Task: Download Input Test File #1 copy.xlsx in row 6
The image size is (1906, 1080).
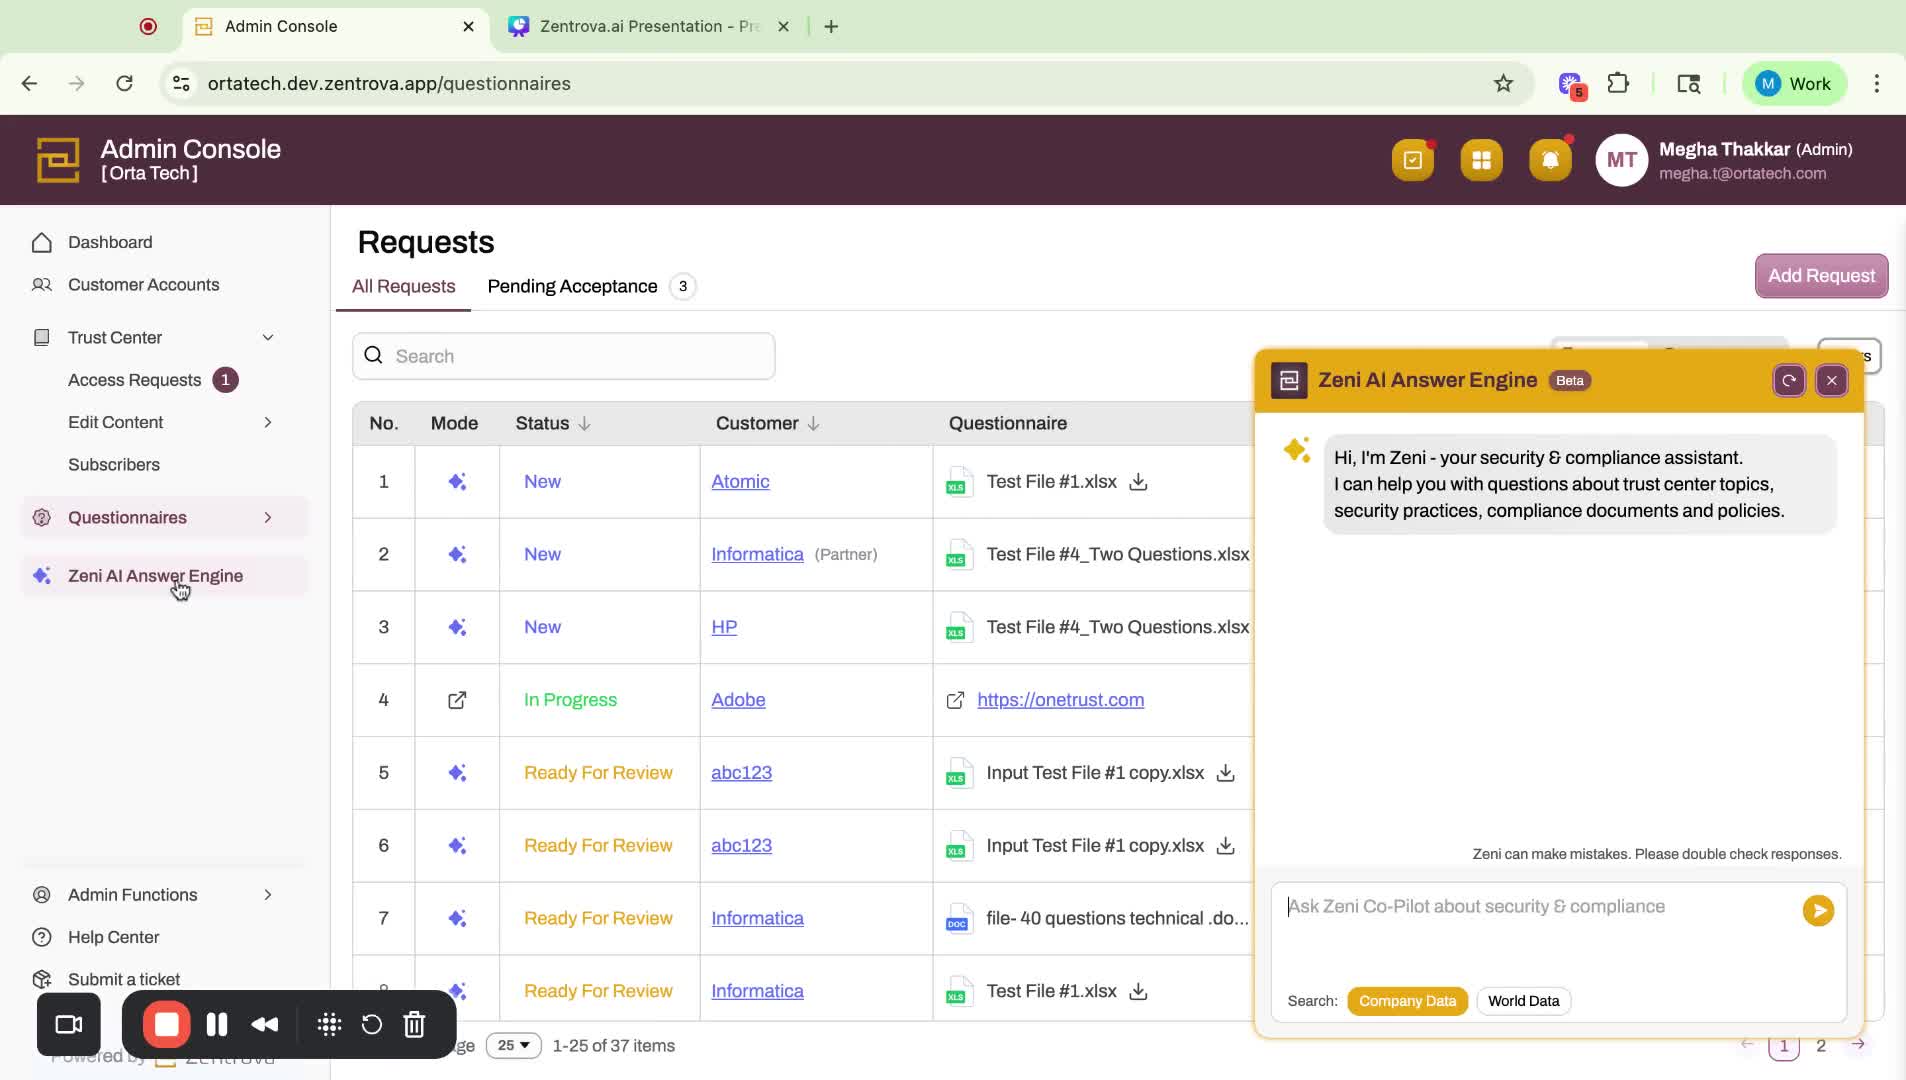Action: [x=1225, y=846]
